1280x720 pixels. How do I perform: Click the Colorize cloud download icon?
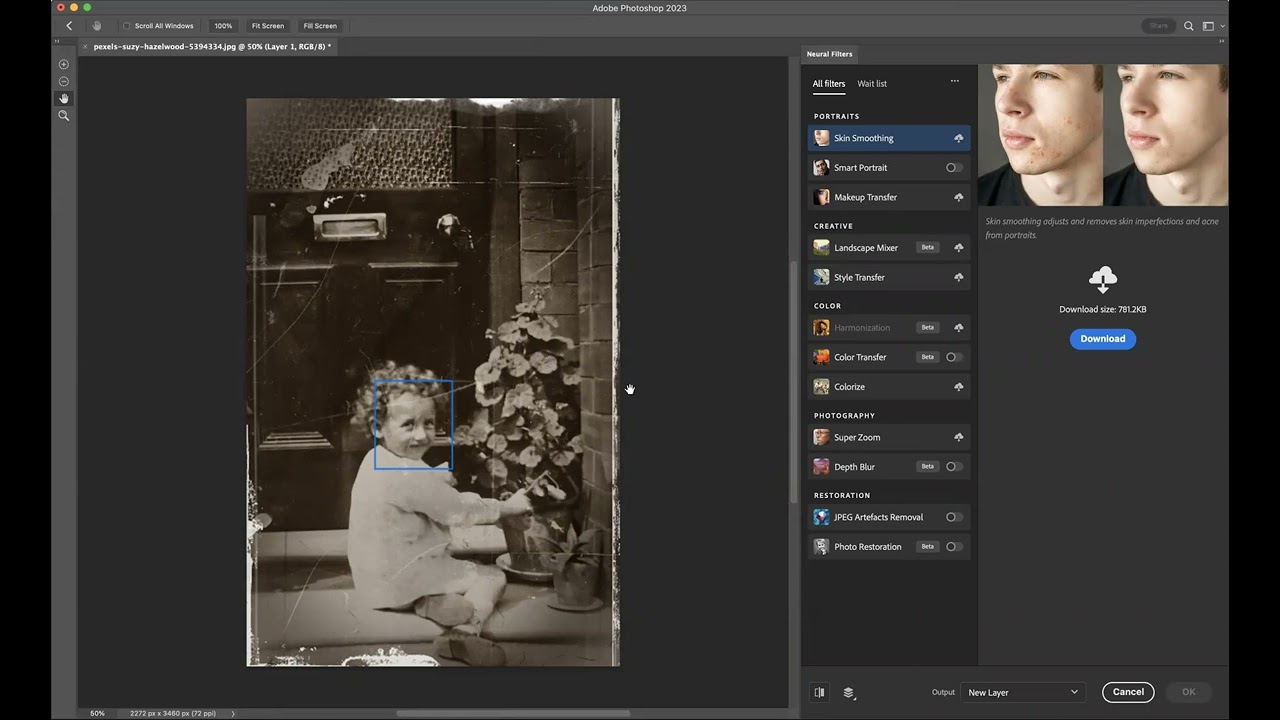point(958,386)
